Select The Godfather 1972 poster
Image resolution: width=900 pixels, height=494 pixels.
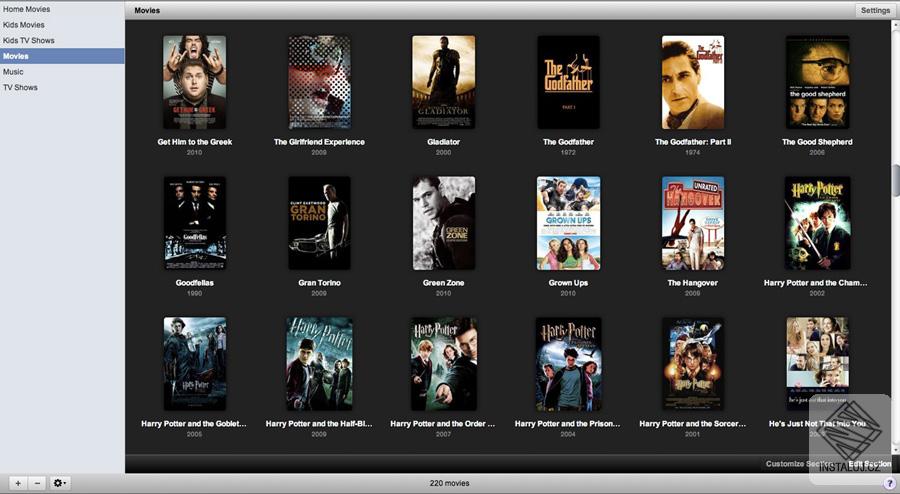click(x=568, y=82)
